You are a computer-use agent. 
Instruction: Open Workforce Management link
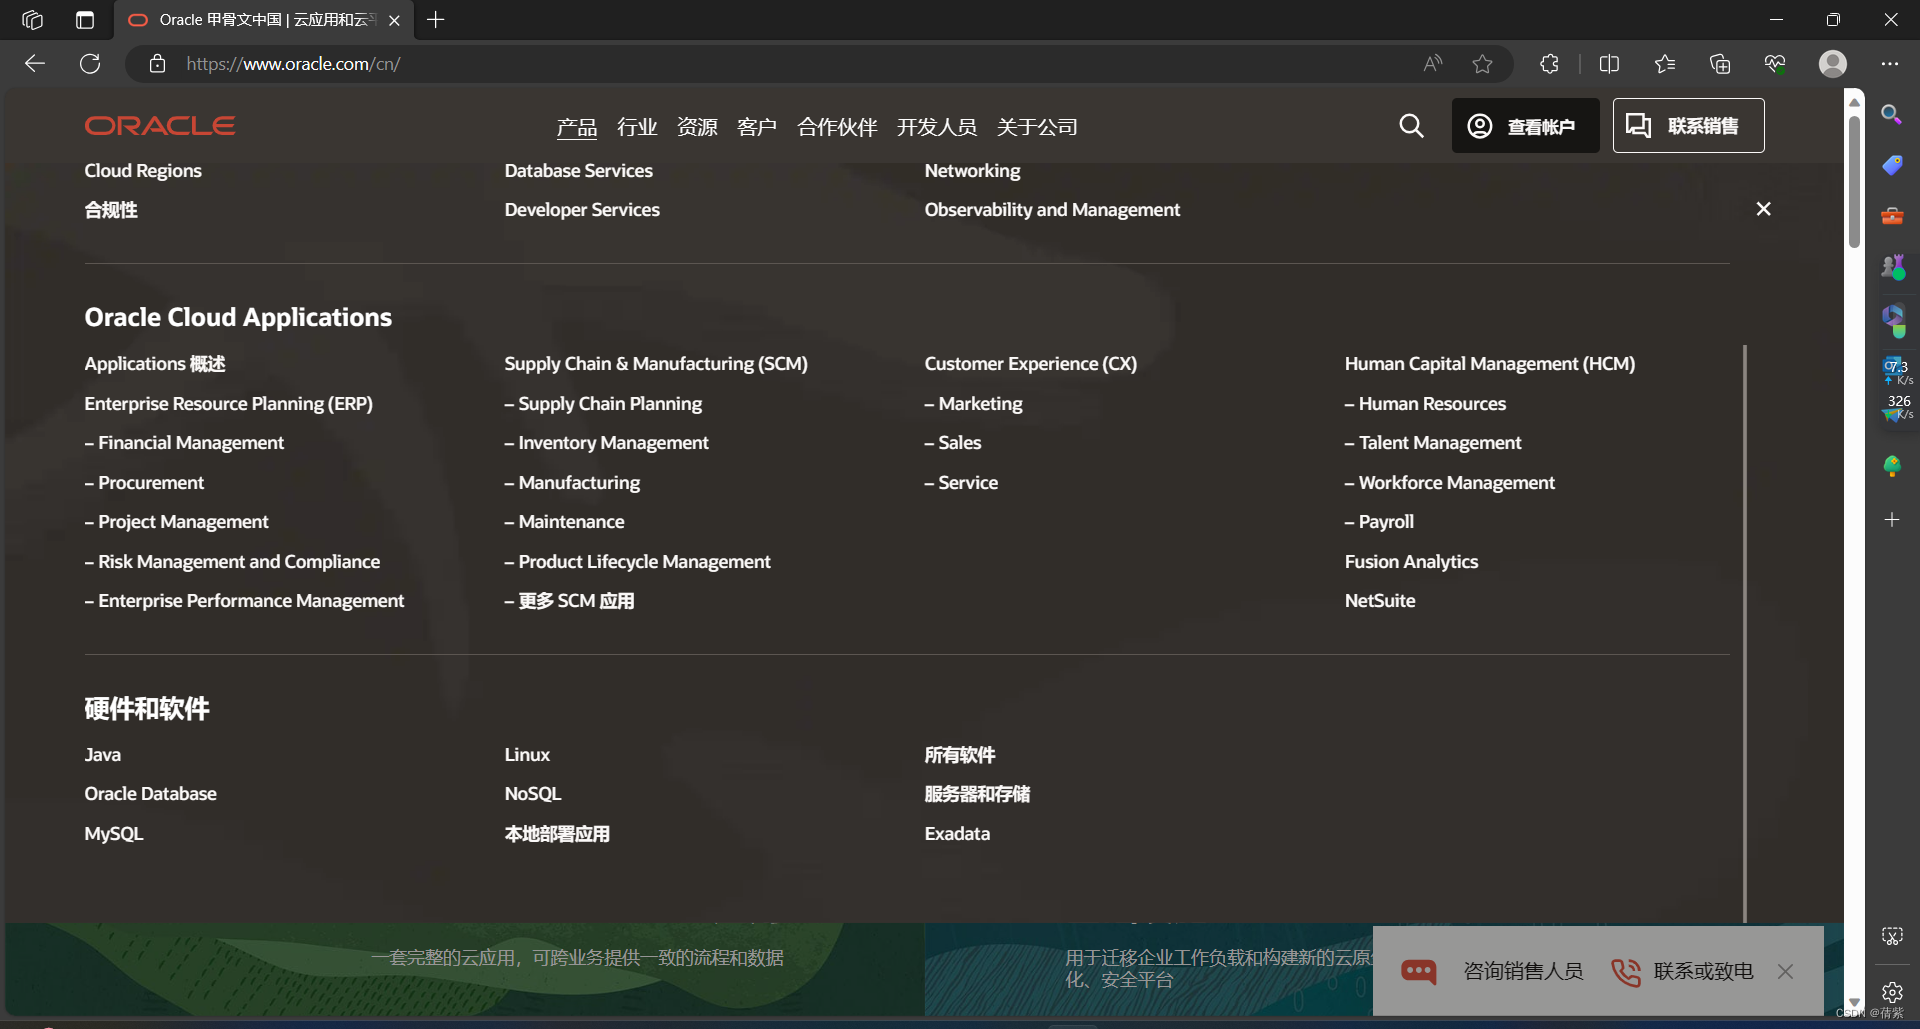click(x=1449, y=483)
